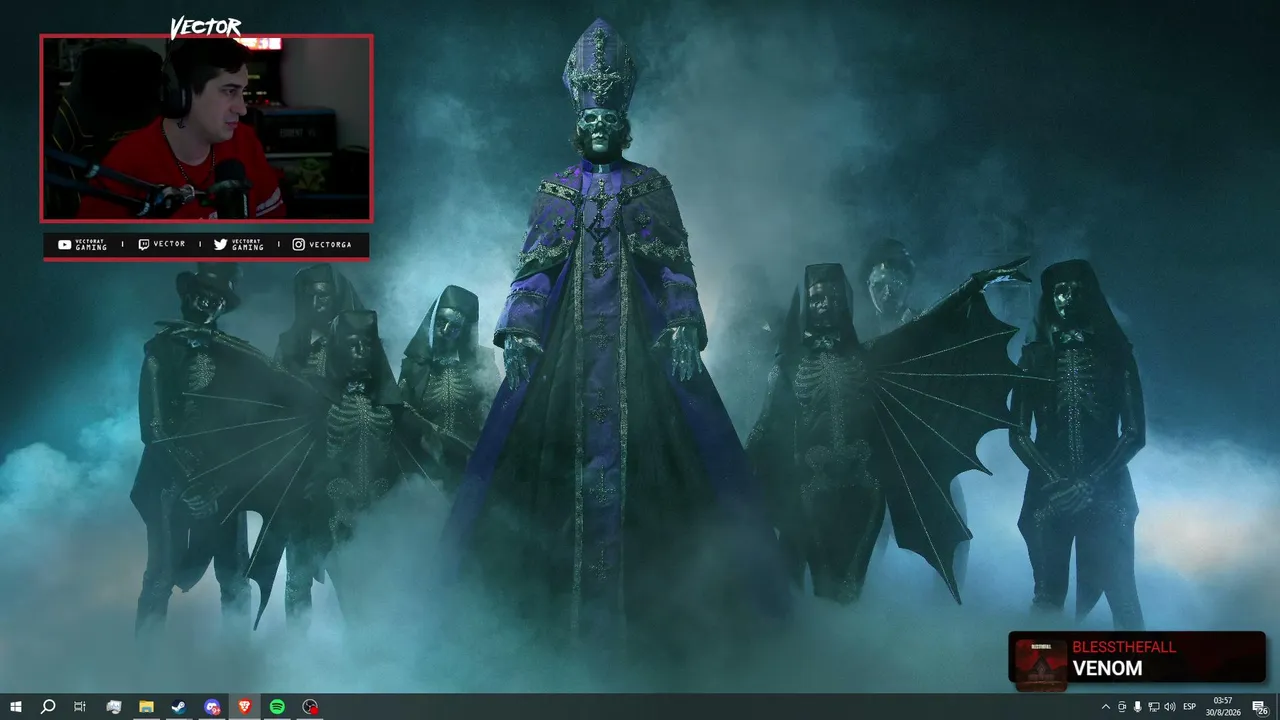Expand the hidden system tray icons
Viewport: 1280px width, 720px height.
click(1106, 707)
